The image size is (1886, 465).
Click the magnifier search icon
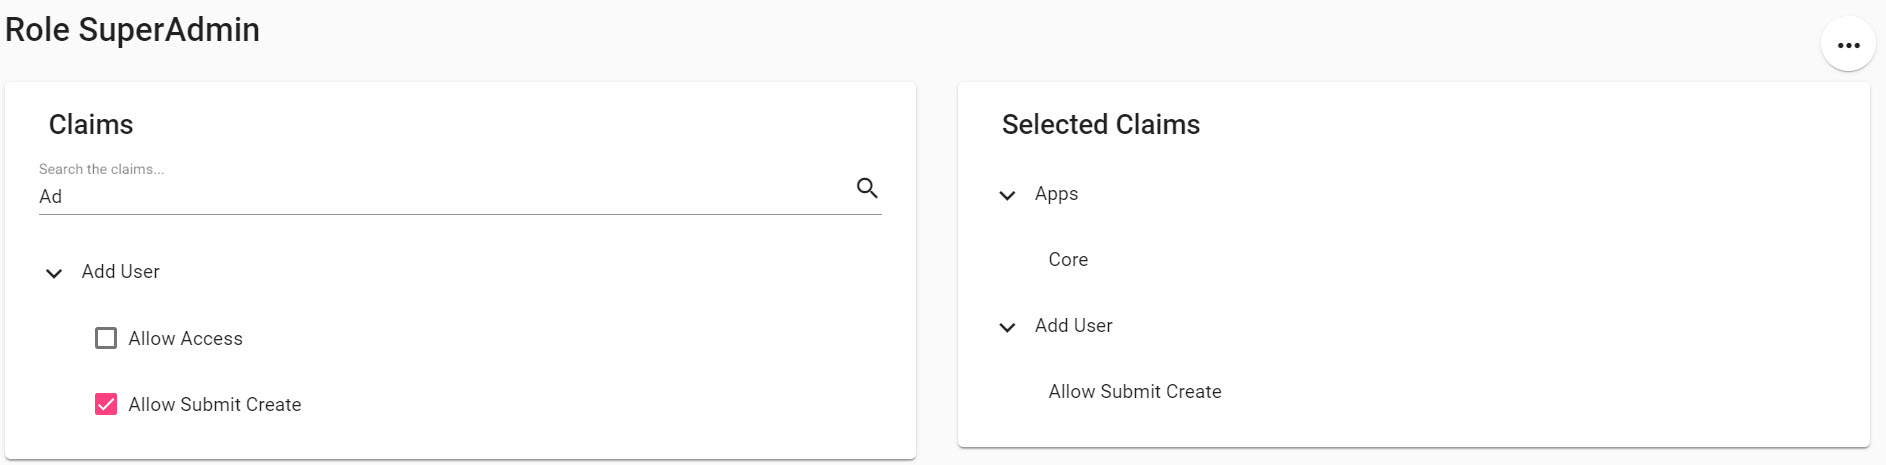pos(867,188)
